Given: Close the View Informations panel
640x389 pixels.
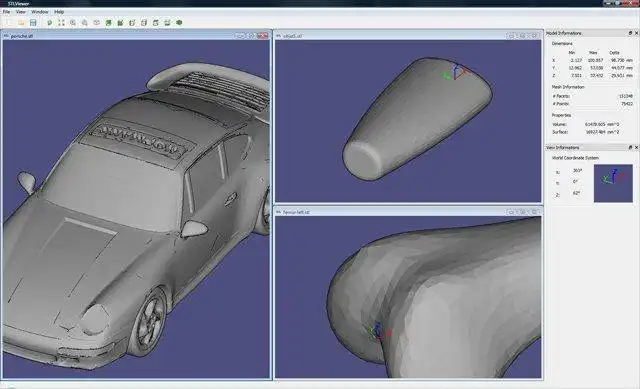Looking at the screenshot, I should [x=636, y=147].
